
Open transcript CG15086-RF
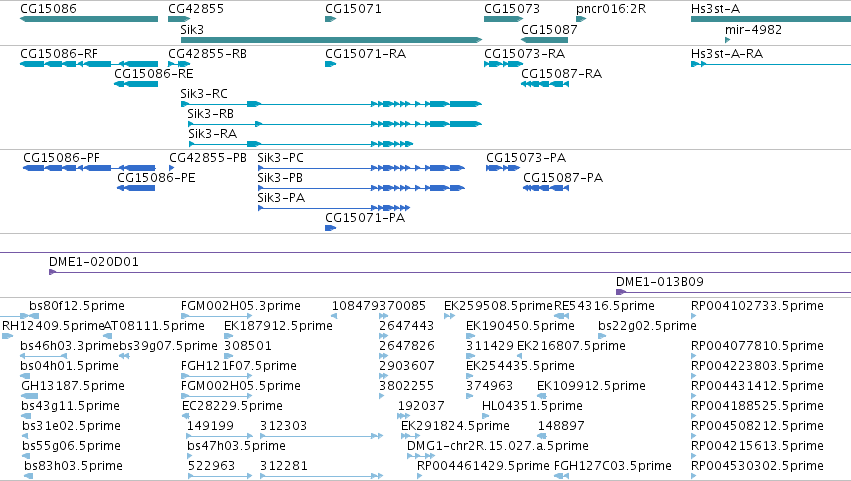coord(59,54)
